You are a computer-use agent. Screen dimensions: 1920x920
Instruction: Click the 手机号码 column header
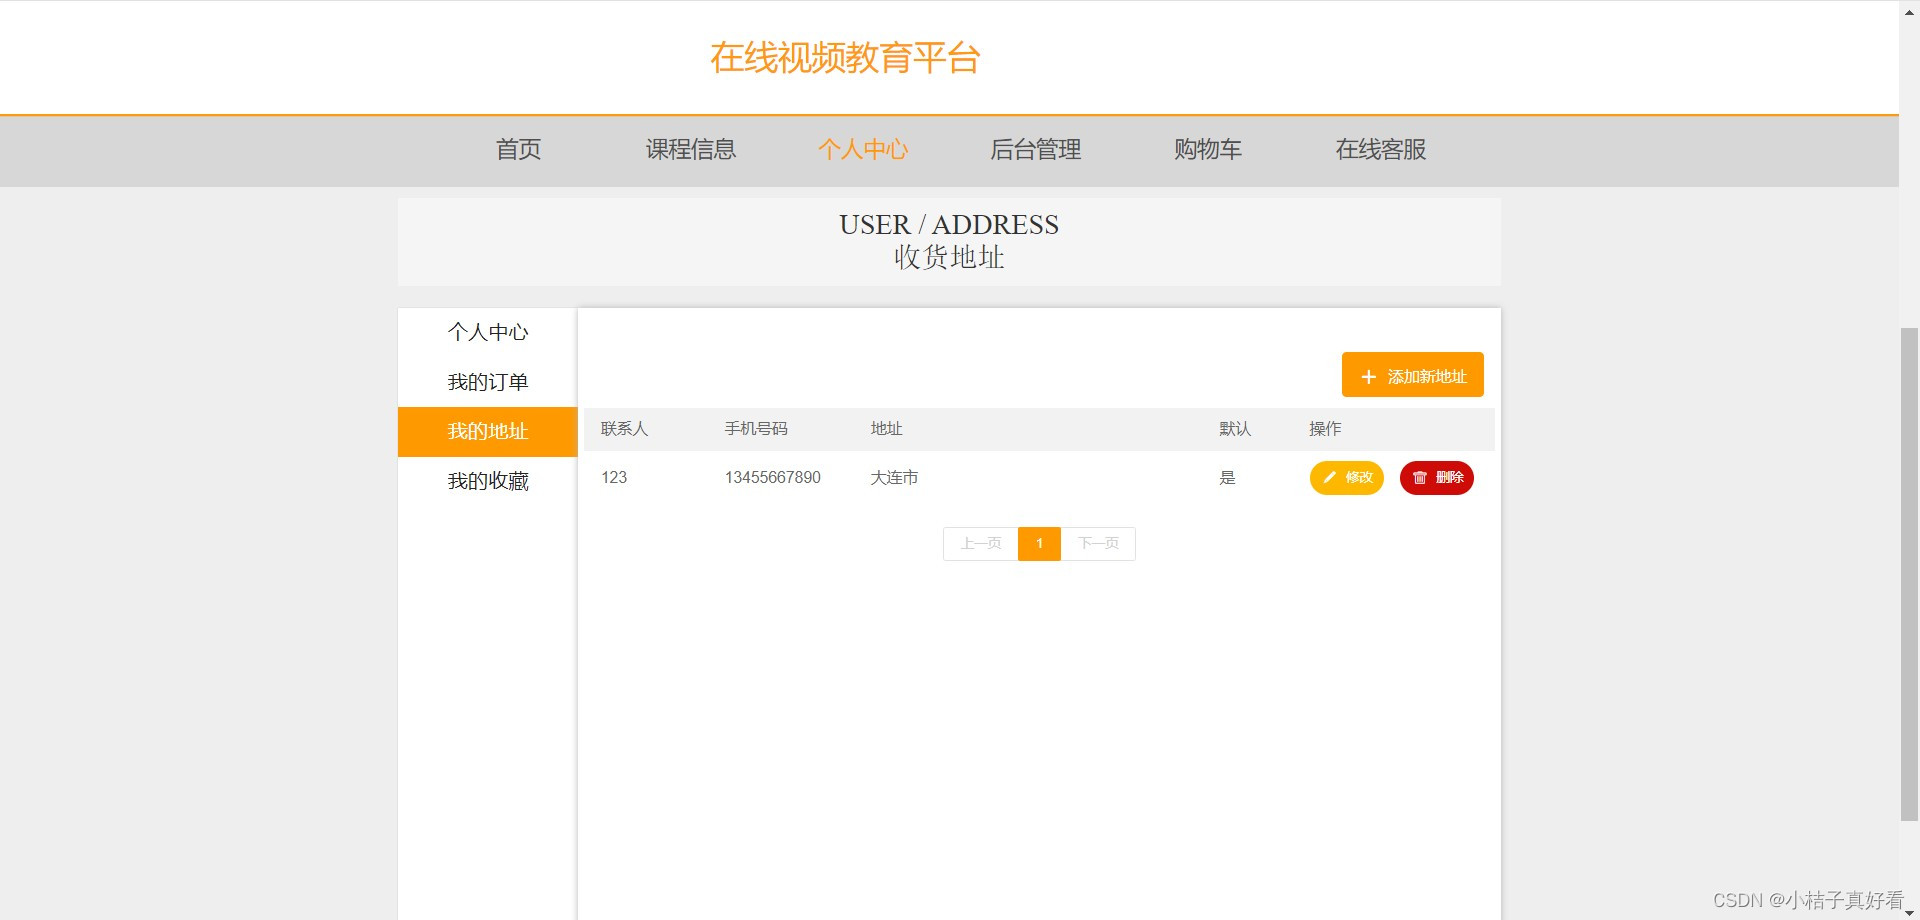pos(756,429)
